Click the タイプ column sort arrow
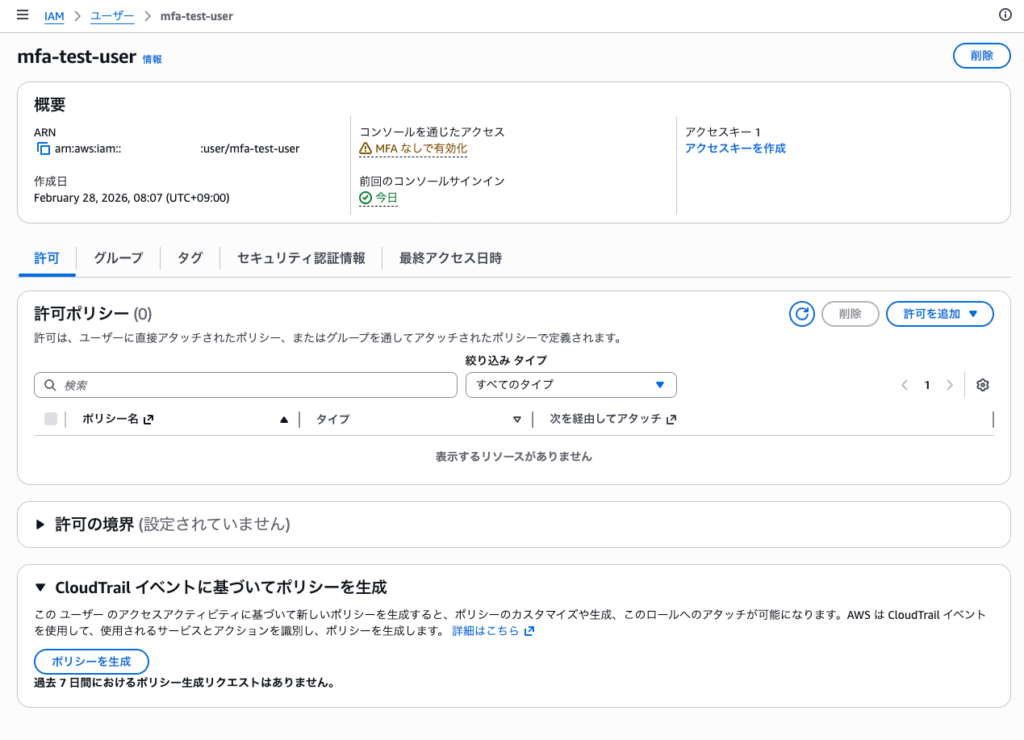1024x740 pixels. [517, 420]
